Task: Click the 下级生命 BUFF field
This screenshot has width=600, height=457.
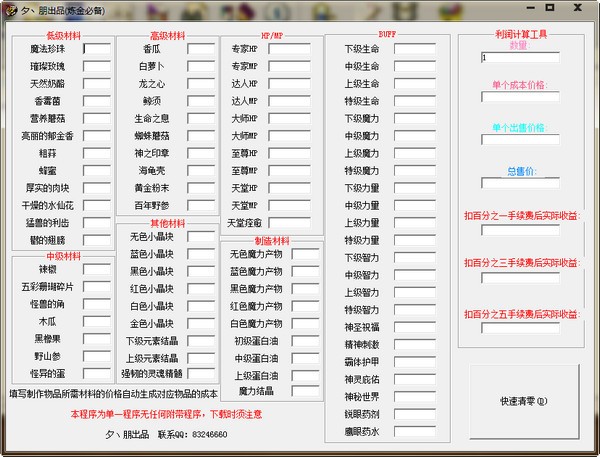Action: pos(415,49)
